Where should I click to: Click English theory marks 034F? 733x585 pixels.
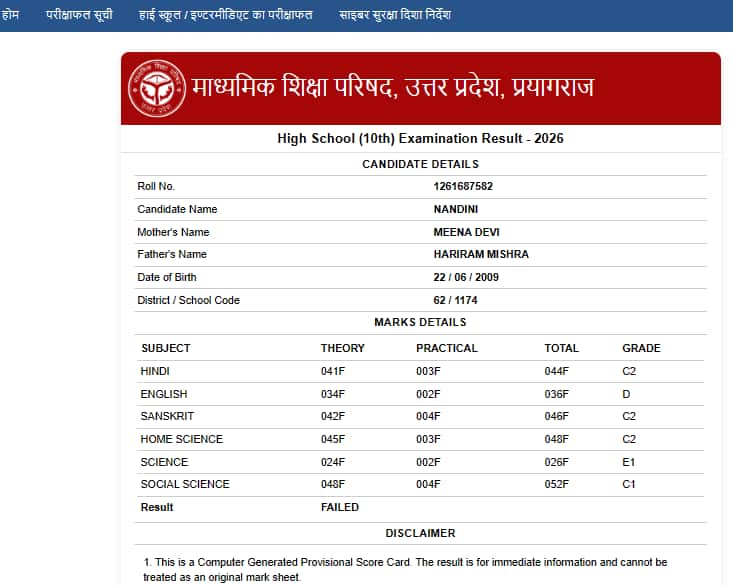(333, 394)
